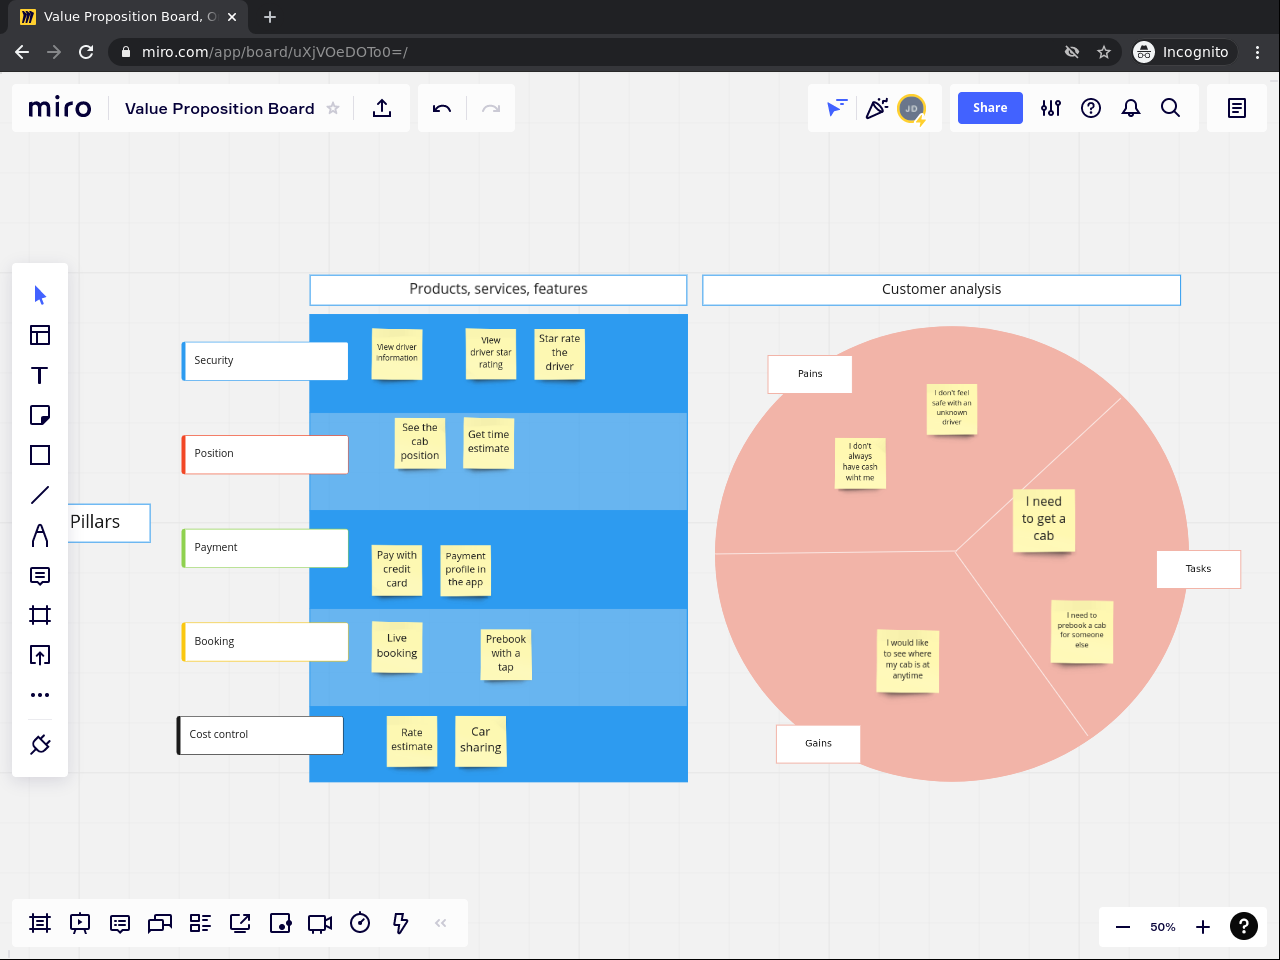Open board settings sliders icon
Viewport: 1280px width, 960px height.
[1051, 108]
